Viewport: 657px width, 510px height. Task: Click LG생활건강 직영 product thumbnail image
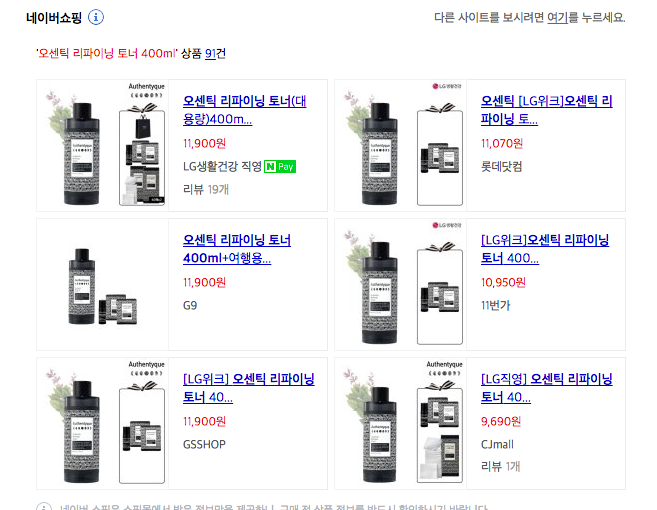coord(103,145)
